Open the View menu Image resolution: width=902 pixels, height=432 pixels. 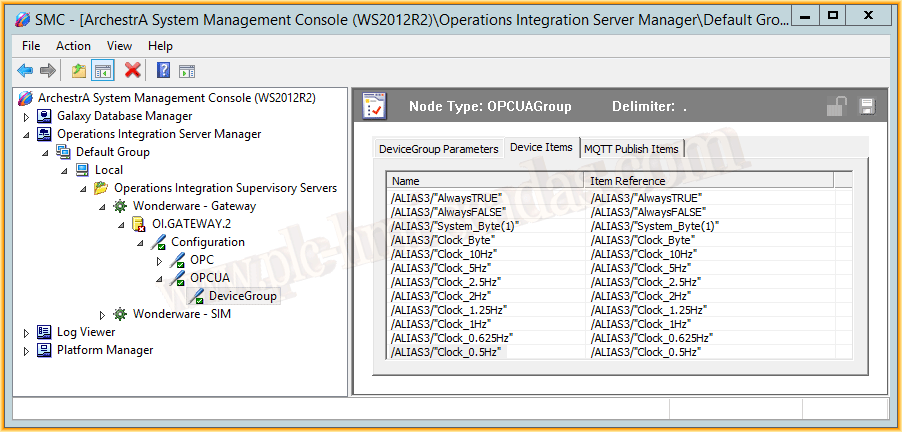coord(119,46)
